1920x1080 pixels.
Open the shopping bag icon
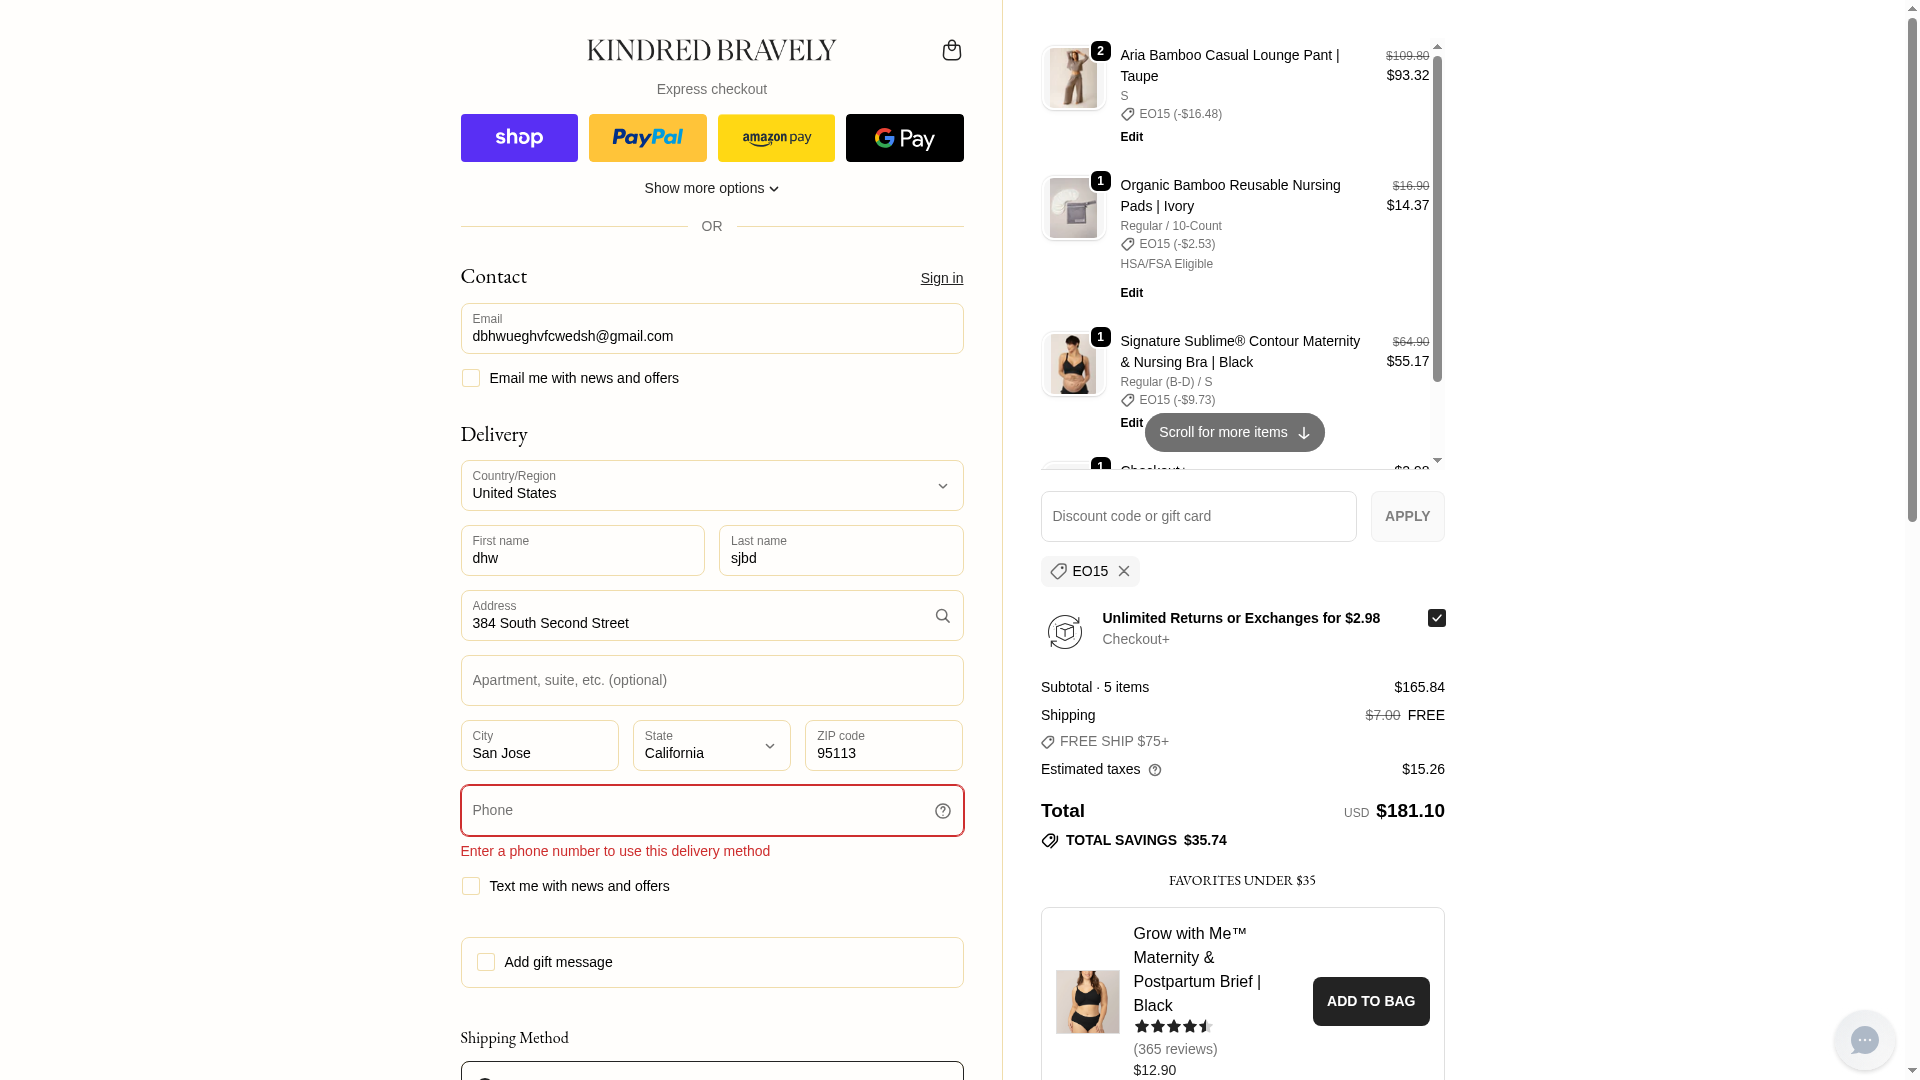951,50
